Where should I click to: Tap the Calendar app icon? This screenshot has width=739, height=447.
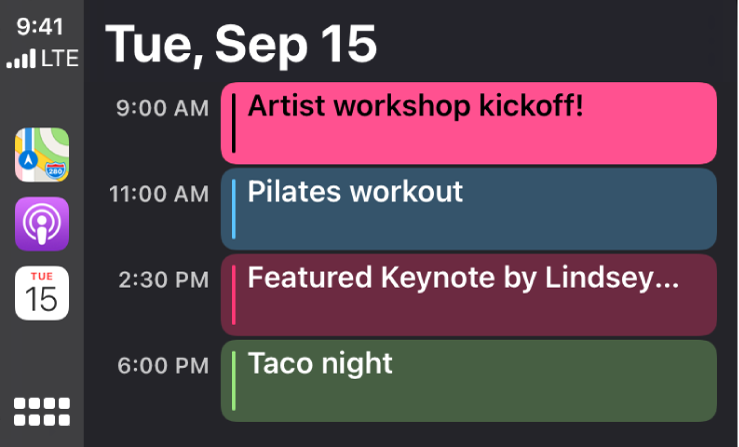point(42,292)
